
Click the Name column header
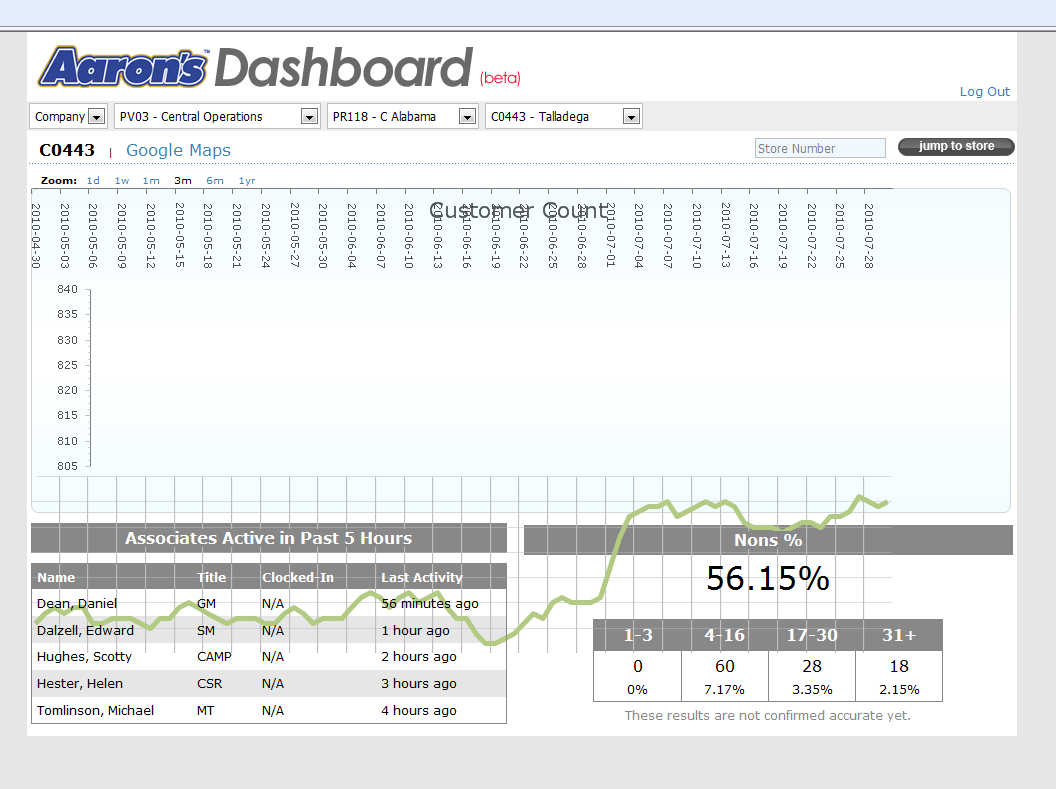pyautogui.click(x=56, y=577)
